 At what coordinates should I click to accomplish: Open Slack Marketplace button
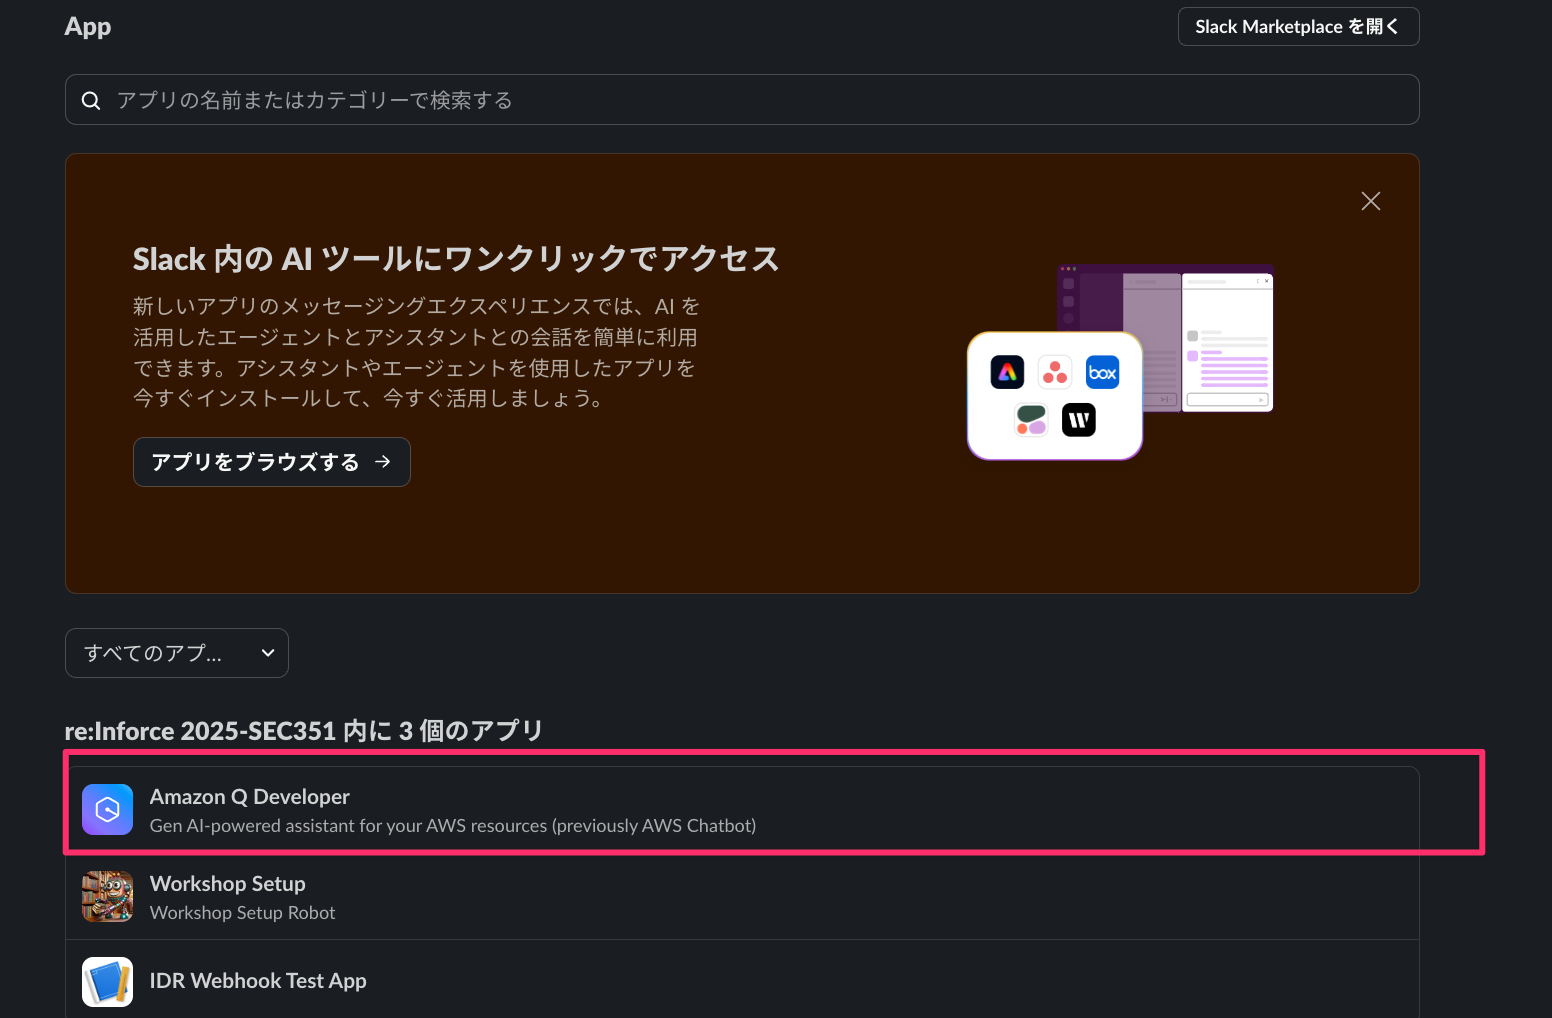click(1298, 27)
